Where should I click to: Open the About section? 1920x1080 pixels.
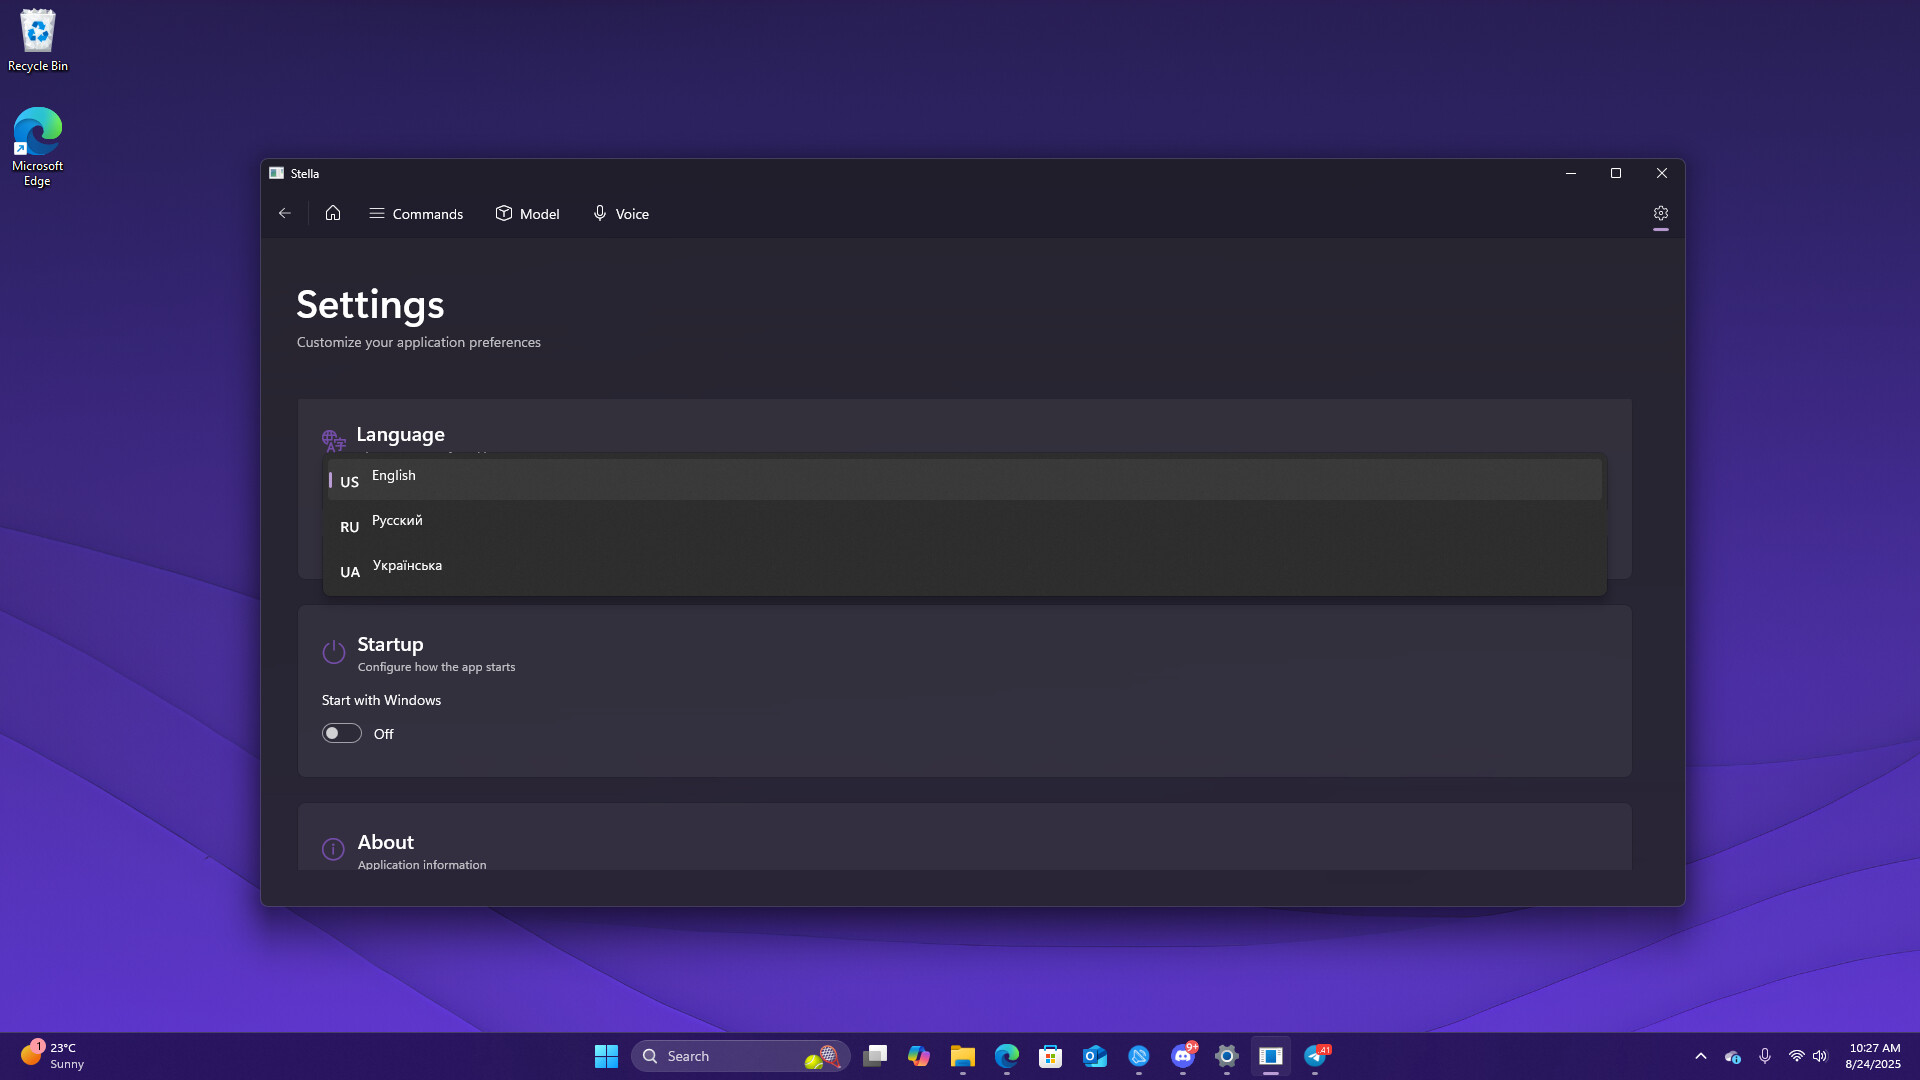[x=385, y=842]
